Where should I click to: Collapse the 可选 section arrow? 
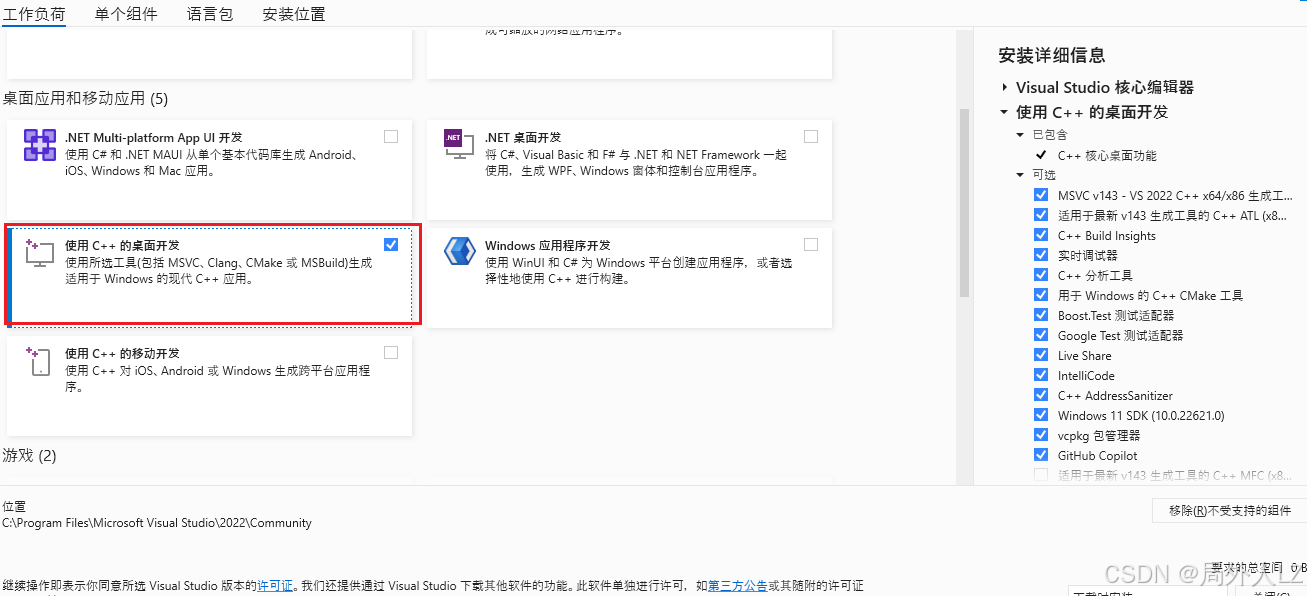pyautogui.click(x=1020, y=175)
